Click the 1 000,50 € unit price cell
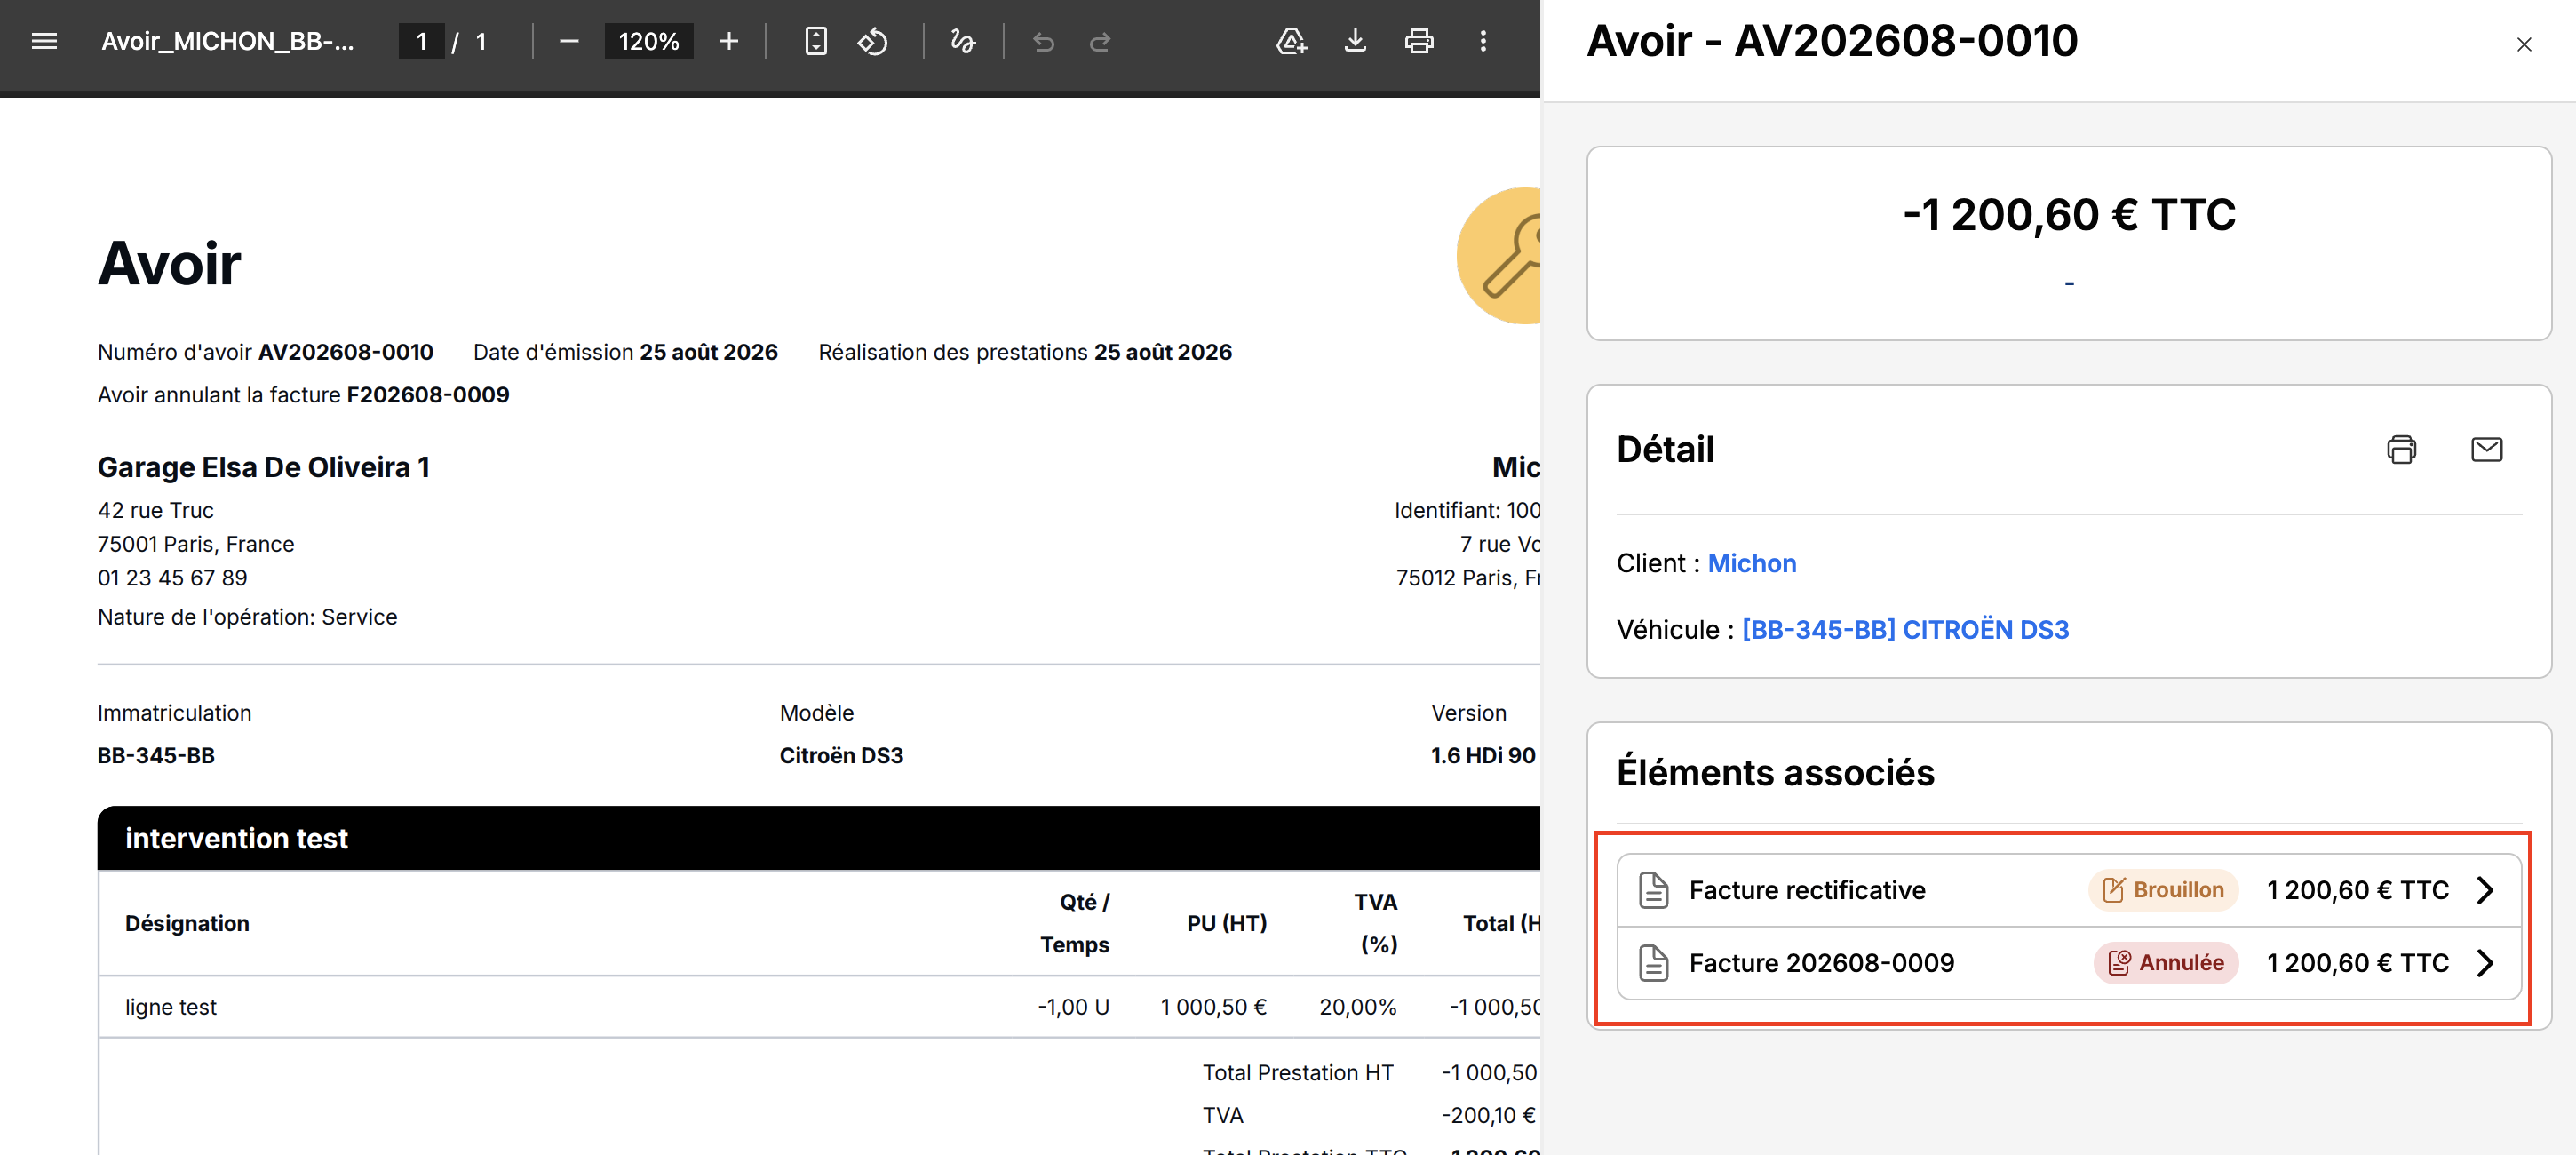The height and width of the screenshot is (1155, 2576). 1213,1007
